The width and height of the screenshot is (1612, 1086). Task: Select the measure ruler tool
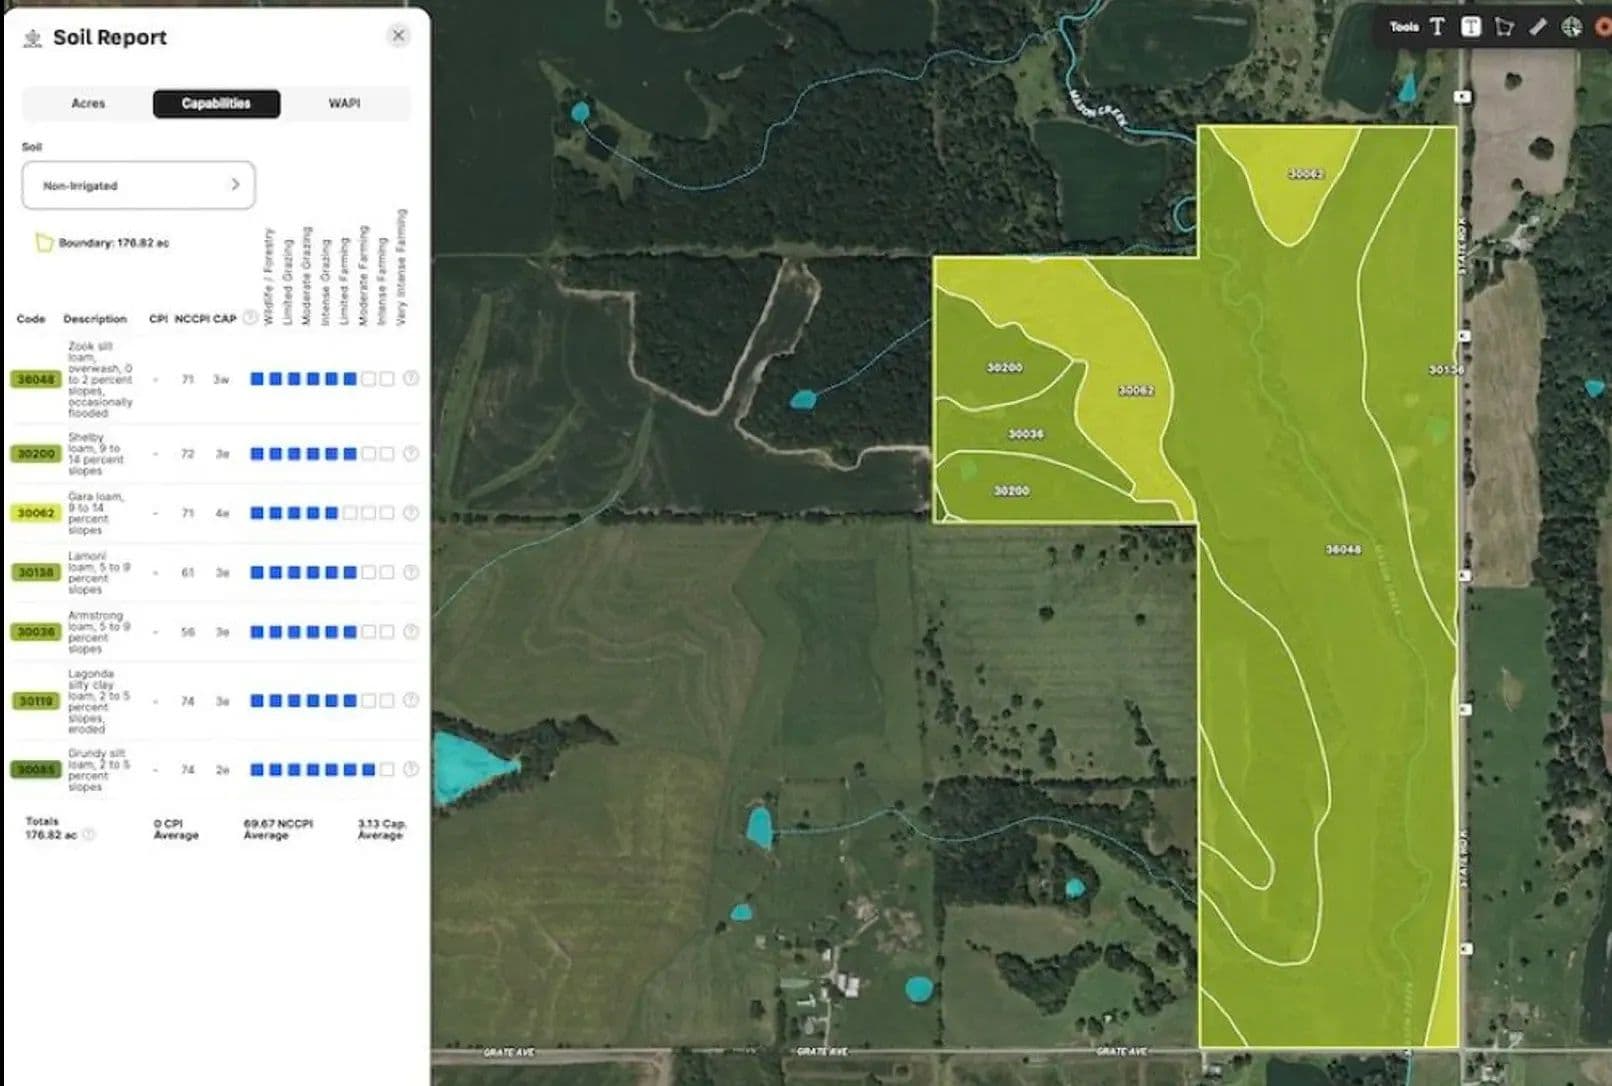click(x=1538, y=27)
